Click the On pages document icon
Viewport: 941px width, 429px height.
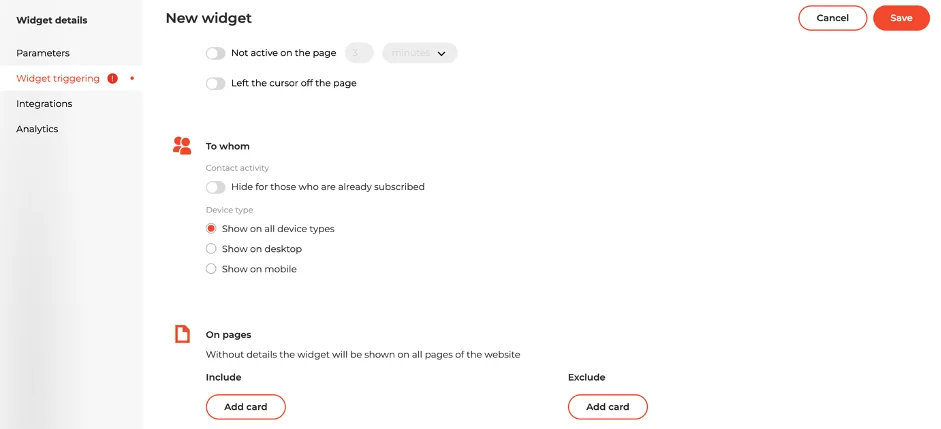(182, 334)
